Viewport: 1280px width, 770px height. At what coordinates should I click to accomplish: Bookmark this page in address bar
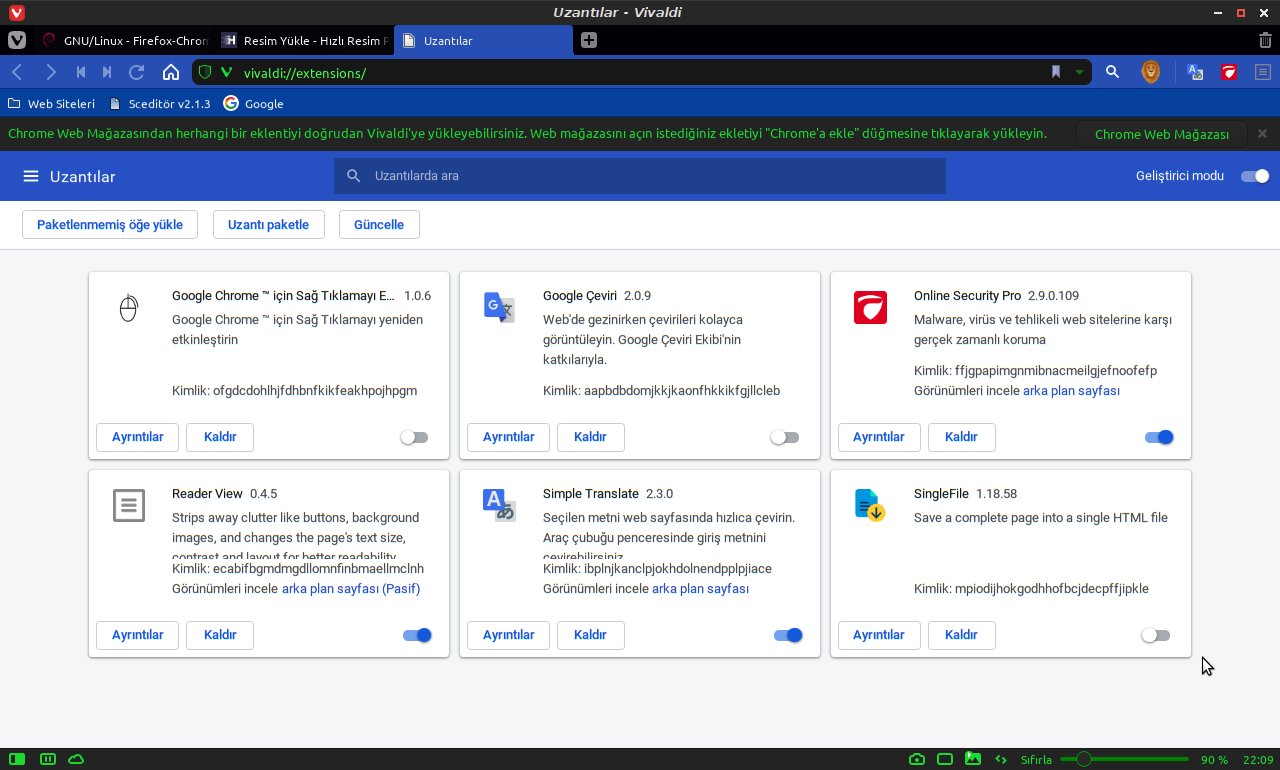(x=1055, y=72)
